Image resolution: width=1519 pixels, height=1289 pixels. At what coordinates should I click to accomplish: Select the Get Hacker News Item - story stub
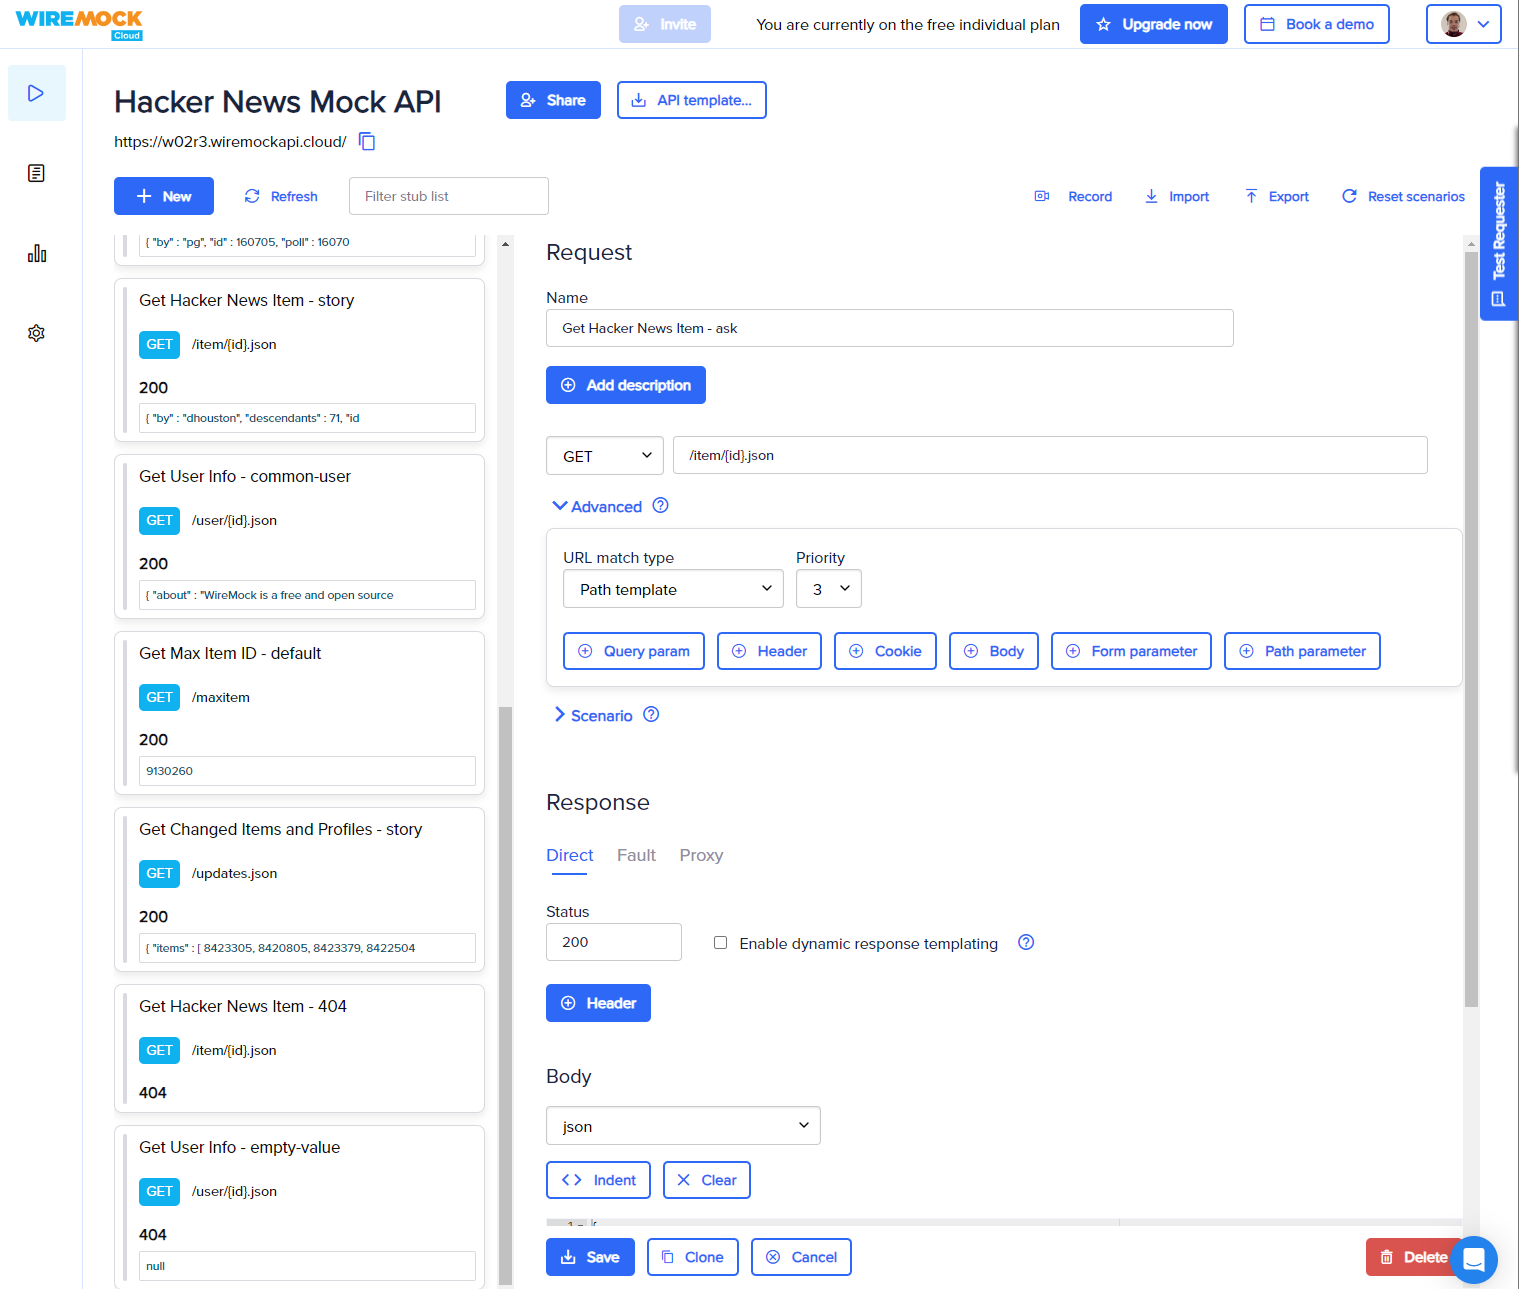pos(300,360)
